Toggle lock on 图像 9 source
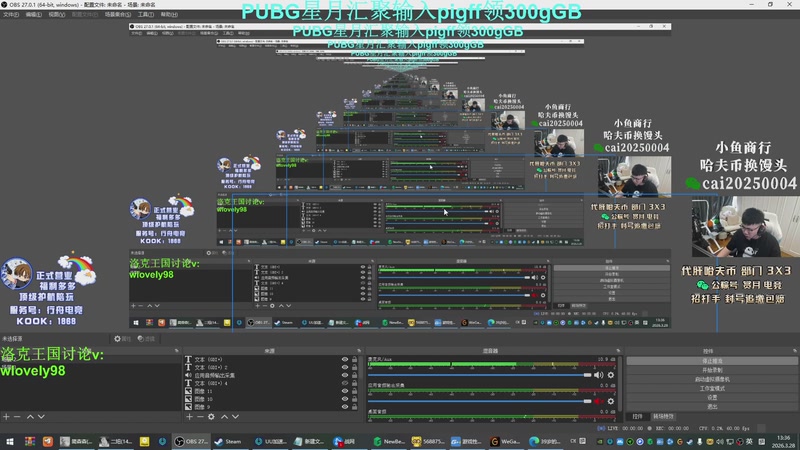This screenshot has height=450, width=800. pyautogui.click(x=355, y=407)
